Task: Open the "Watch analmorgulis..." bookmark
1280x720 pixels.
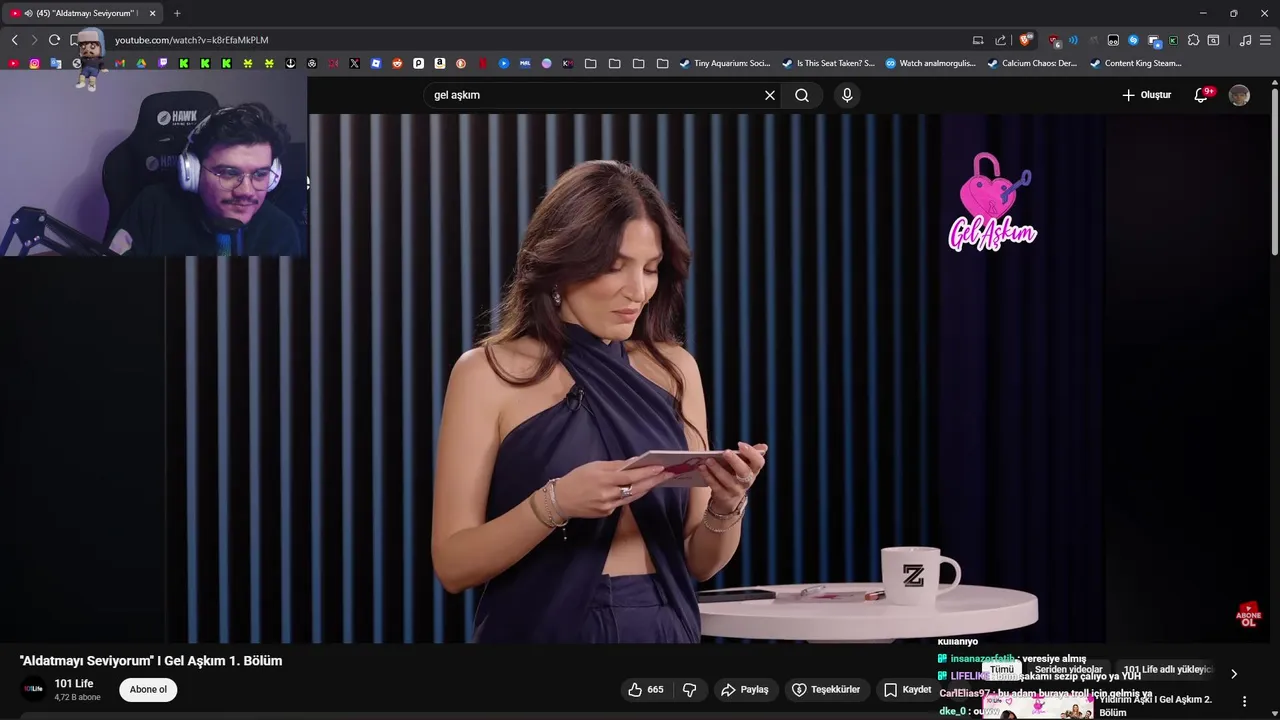Action: 930,63
